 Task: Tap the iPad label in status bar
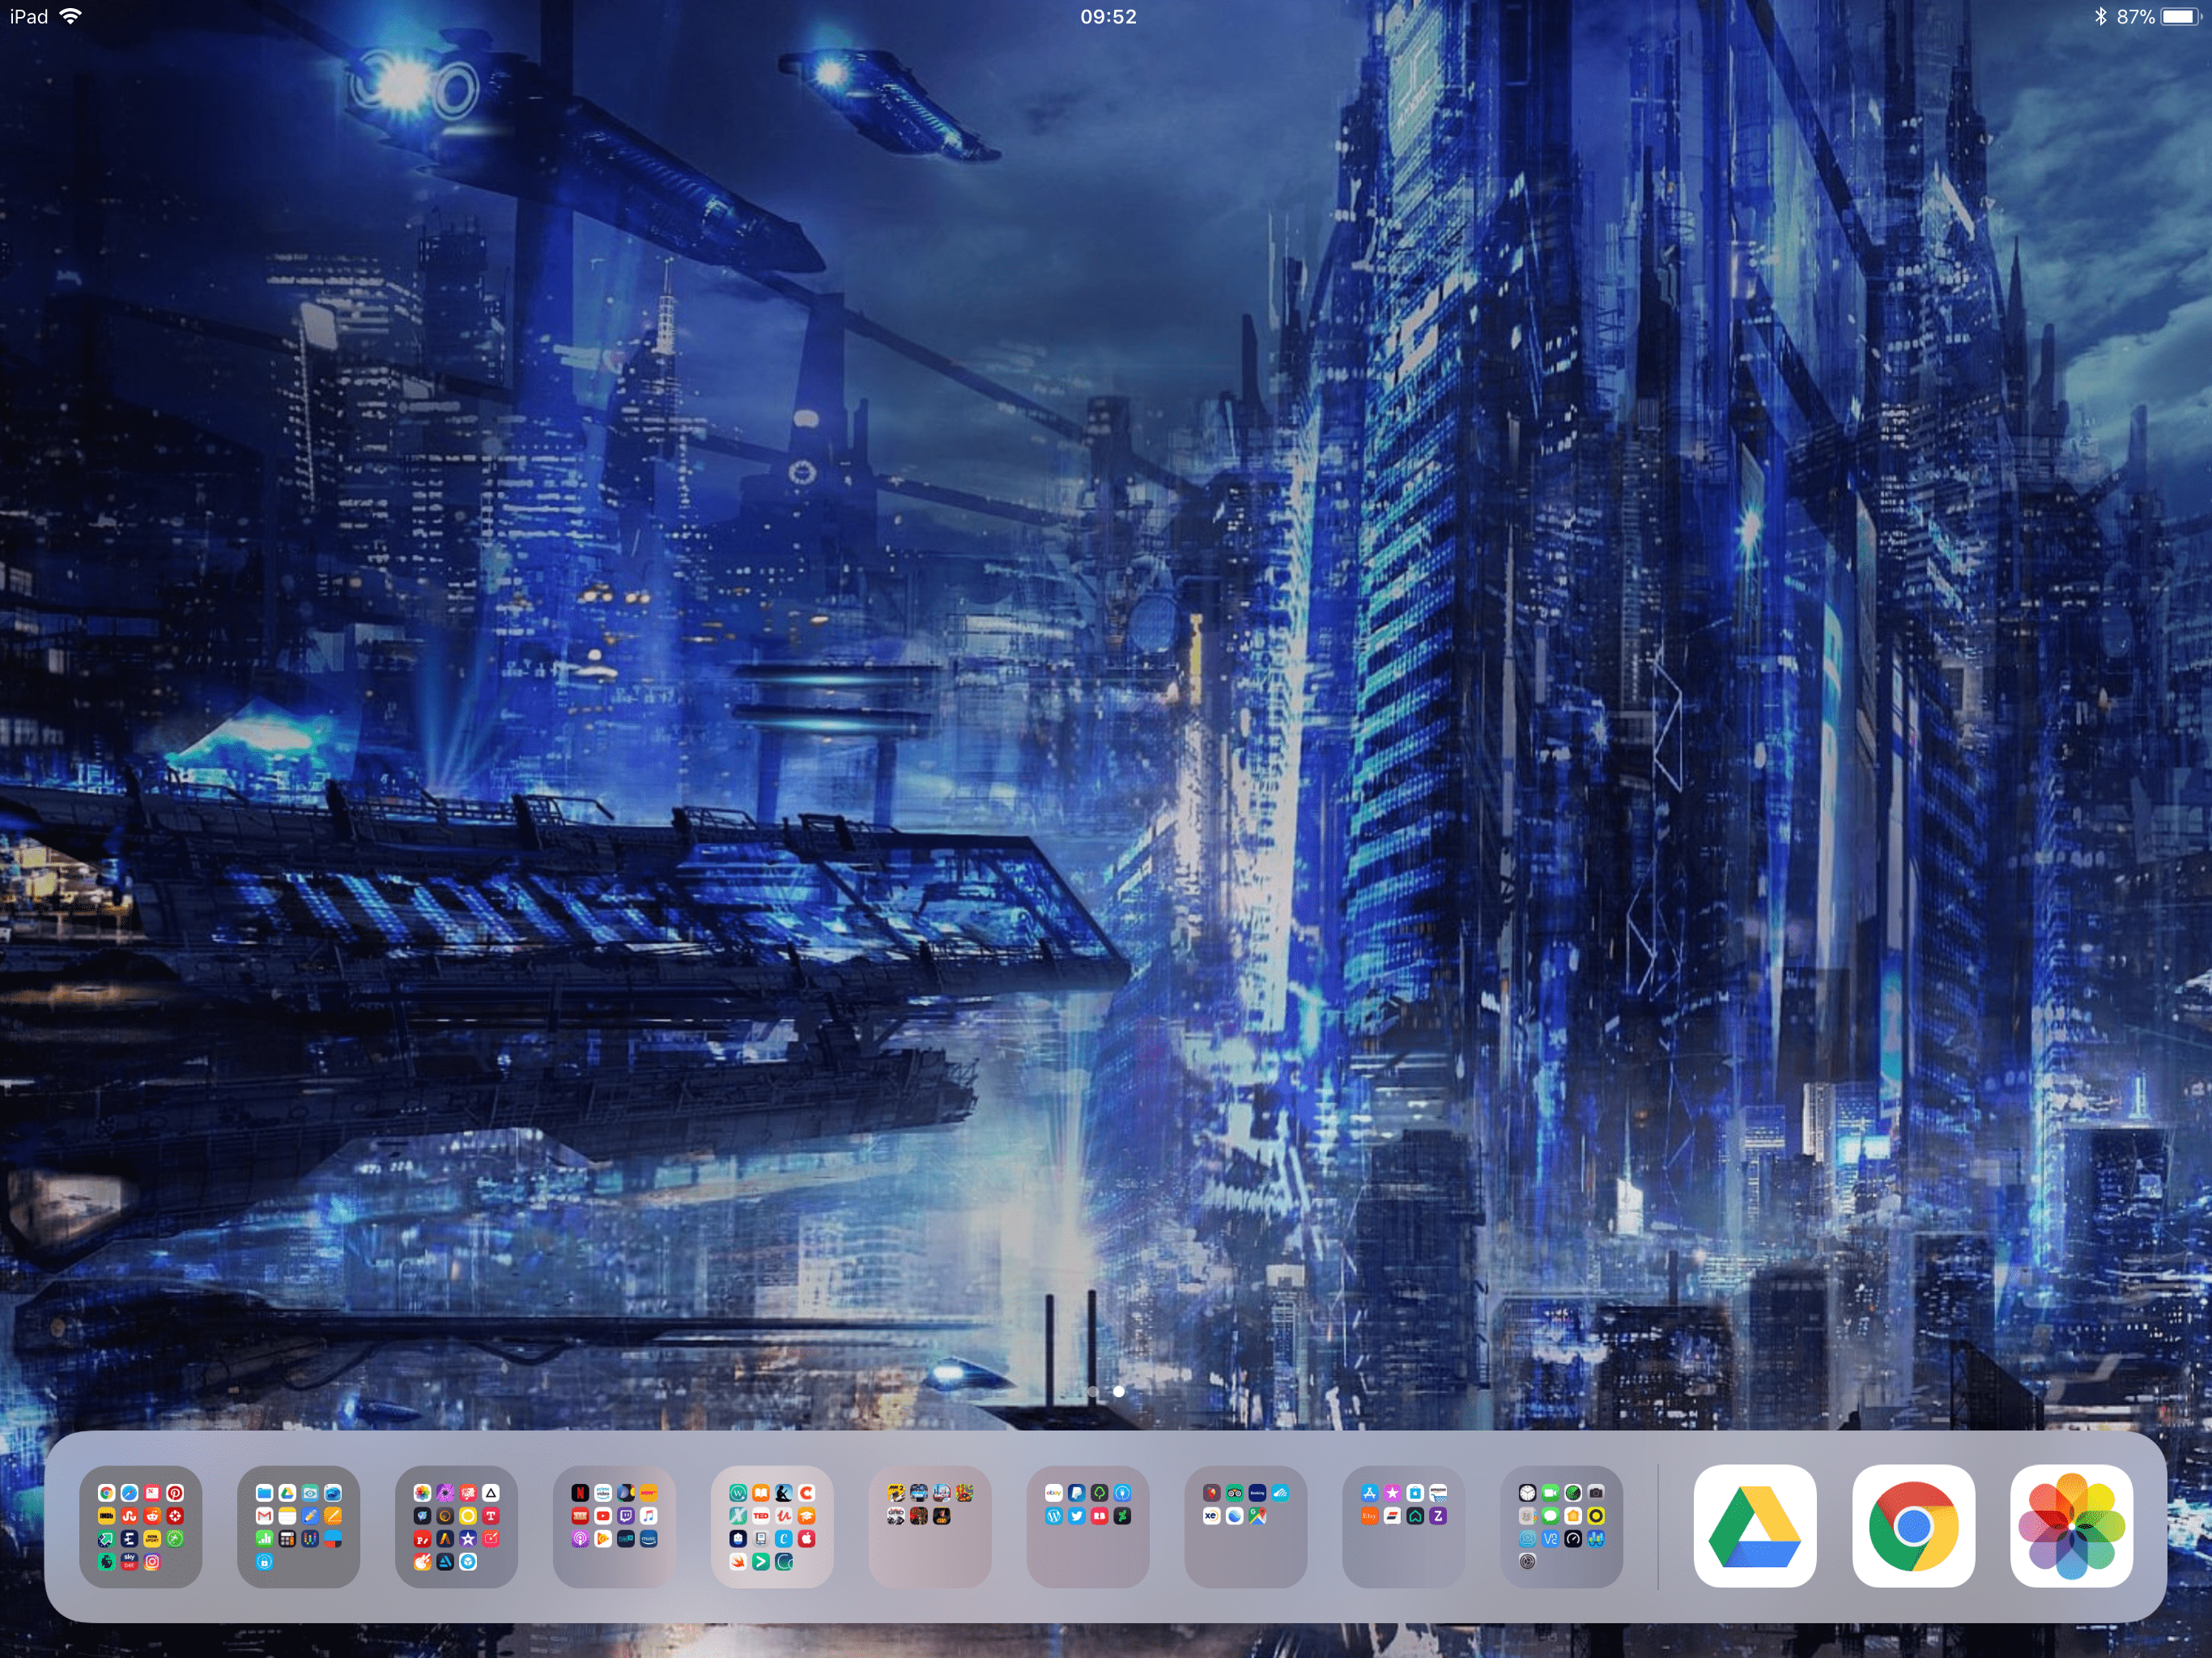29,17
